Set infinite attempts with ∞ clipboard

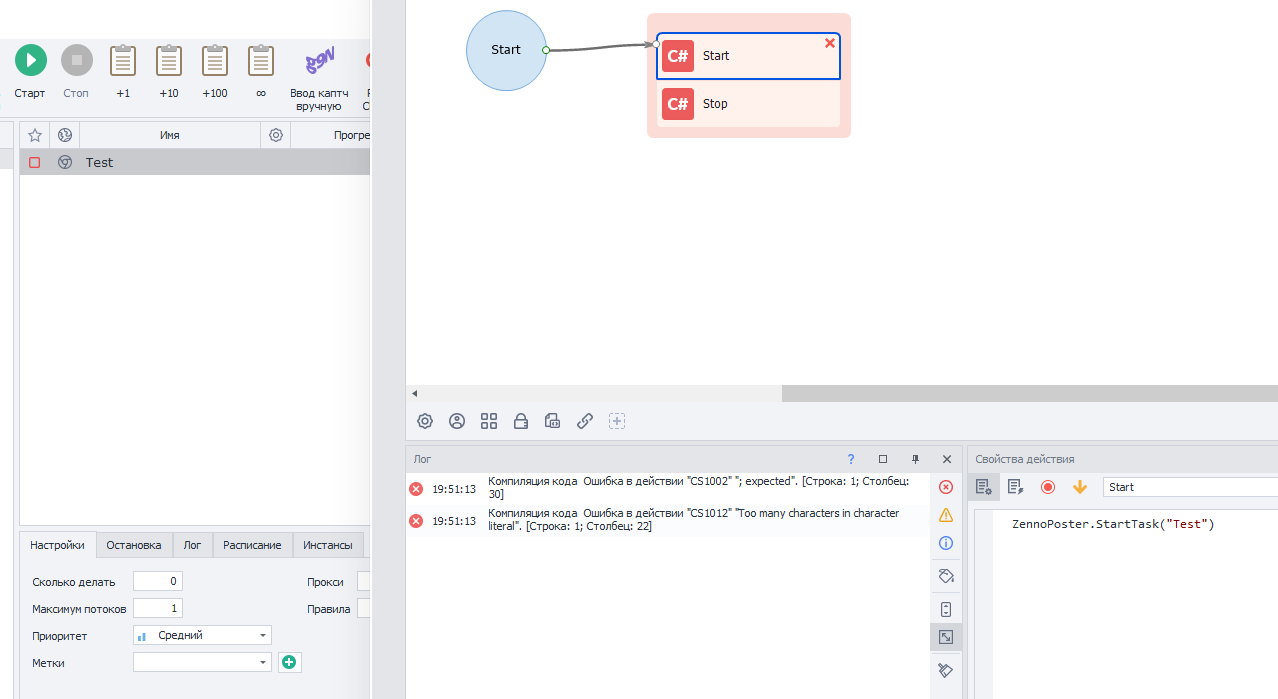[x=261, y=61]
